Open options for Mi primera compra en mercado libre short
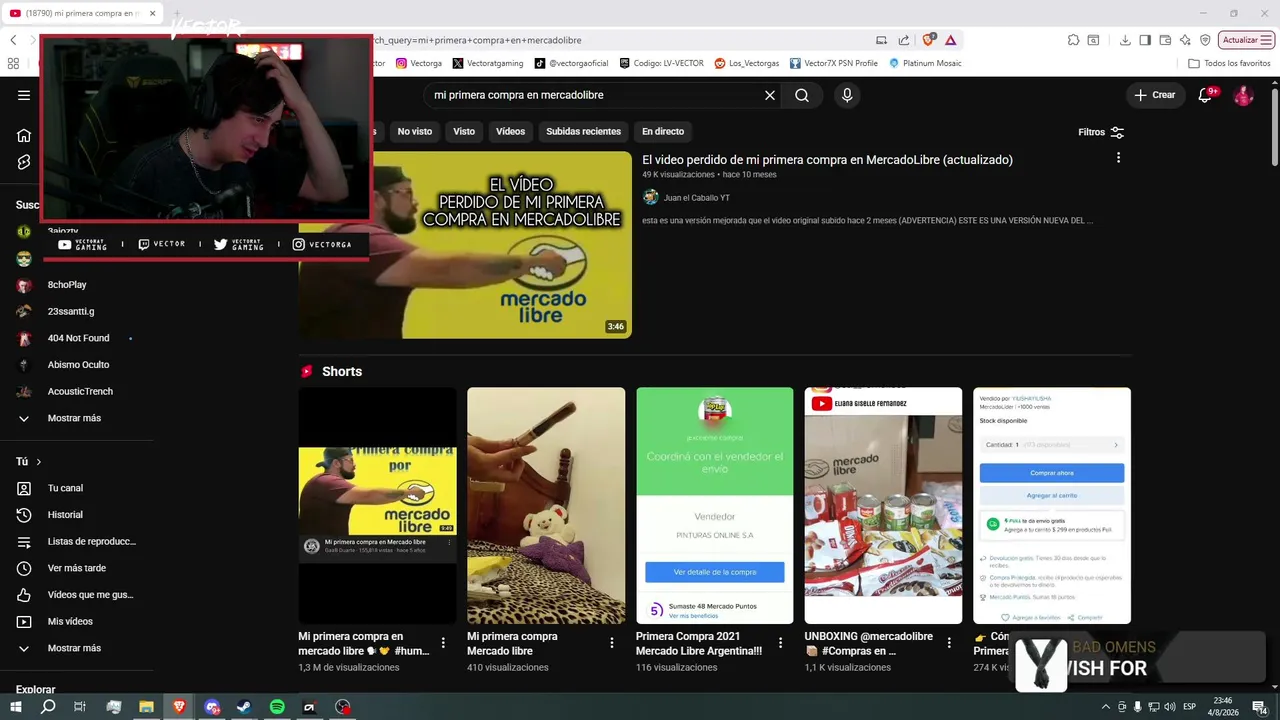The image size is (1280, 720). pyautogui.click(x=444, y=643)
